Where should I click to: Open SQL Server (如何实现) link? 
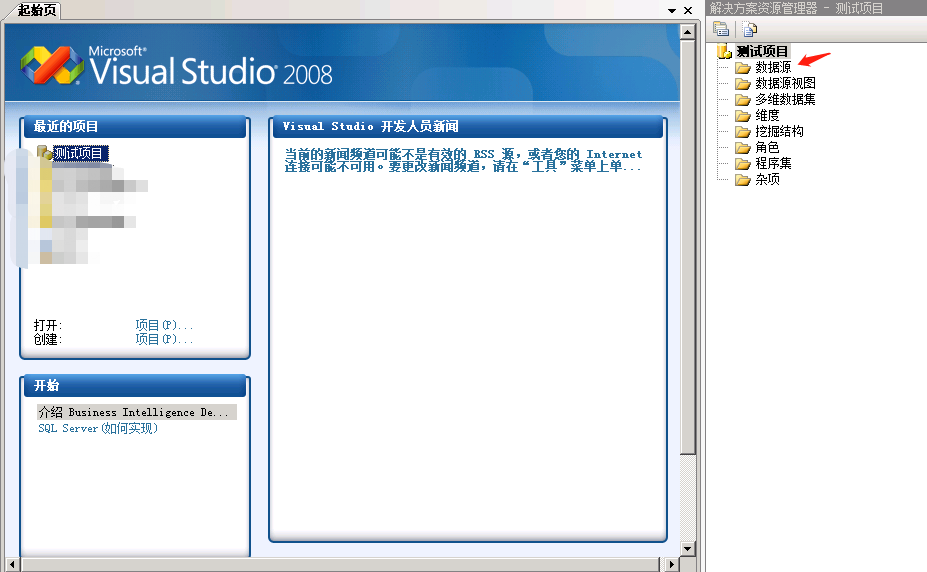click(x=98, y=428)
